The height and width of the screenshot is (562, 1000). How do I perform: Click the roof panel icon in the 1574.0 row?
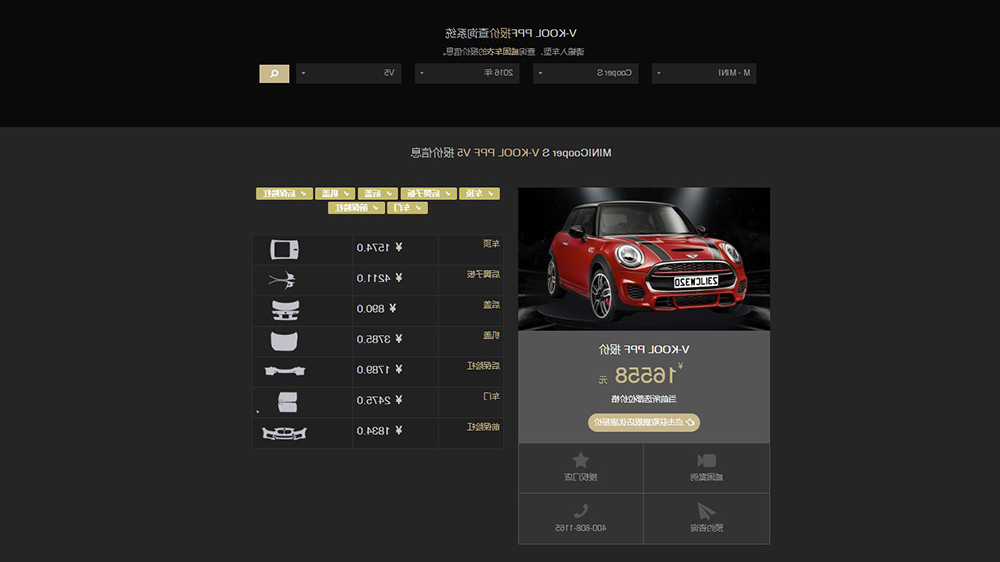(284, 249)
